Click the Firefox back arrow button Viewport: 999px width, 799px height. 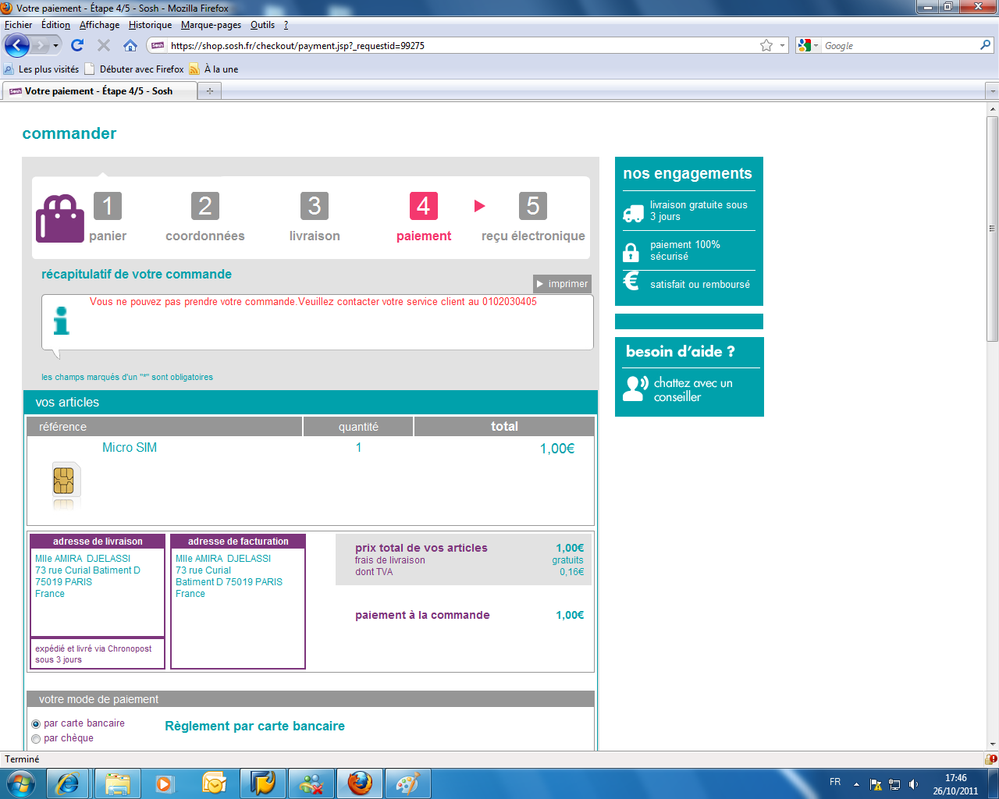(x=17, y=46)
